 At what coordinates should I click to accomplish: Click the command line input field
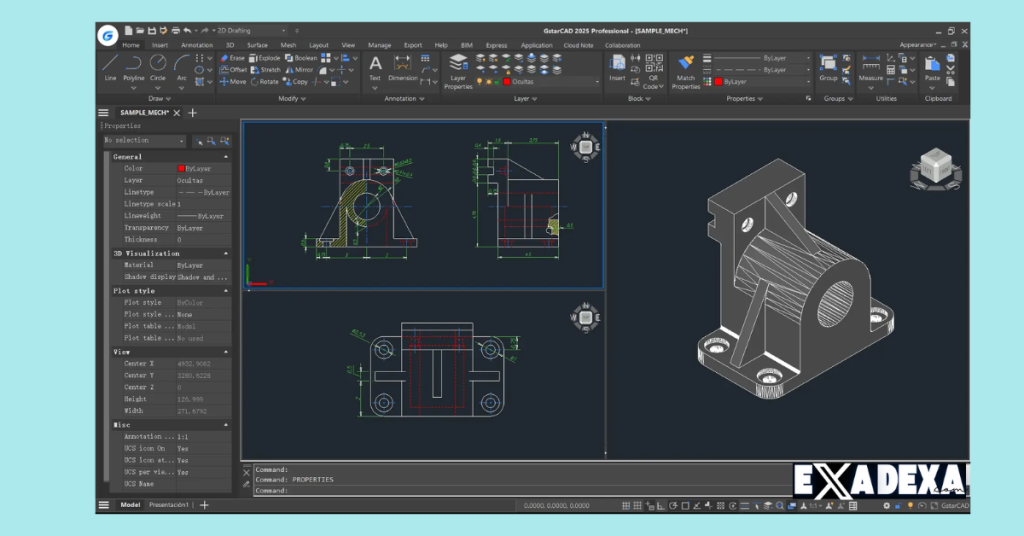[x=522, y=490]
